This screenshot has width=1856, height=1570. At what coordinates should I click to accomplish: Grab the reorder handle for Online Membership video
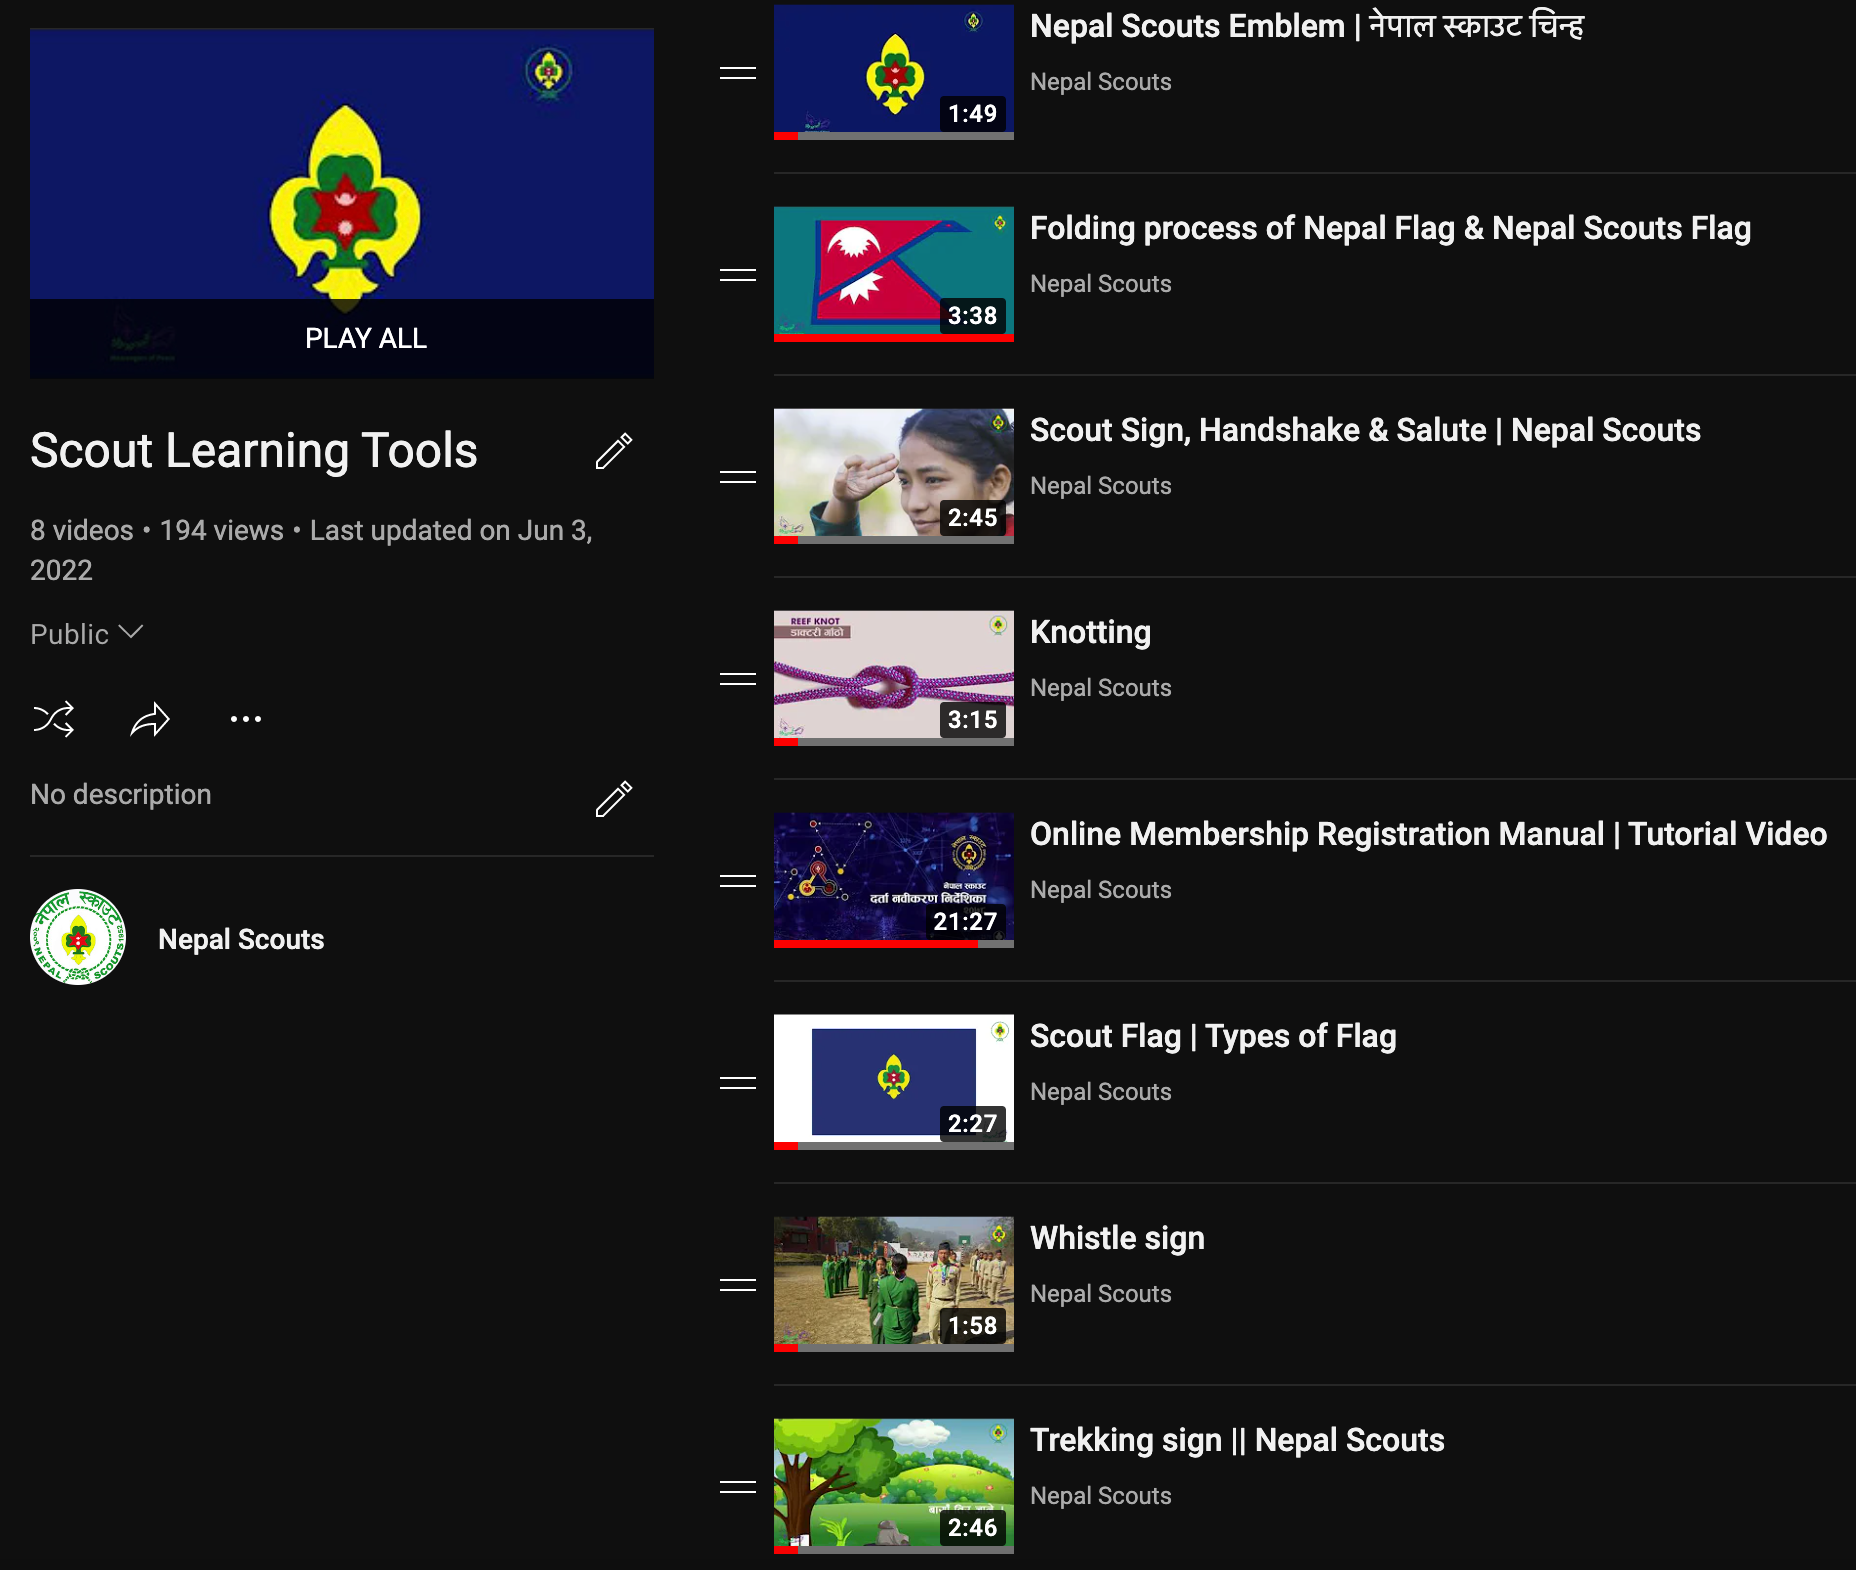click(x=738, y=881)
